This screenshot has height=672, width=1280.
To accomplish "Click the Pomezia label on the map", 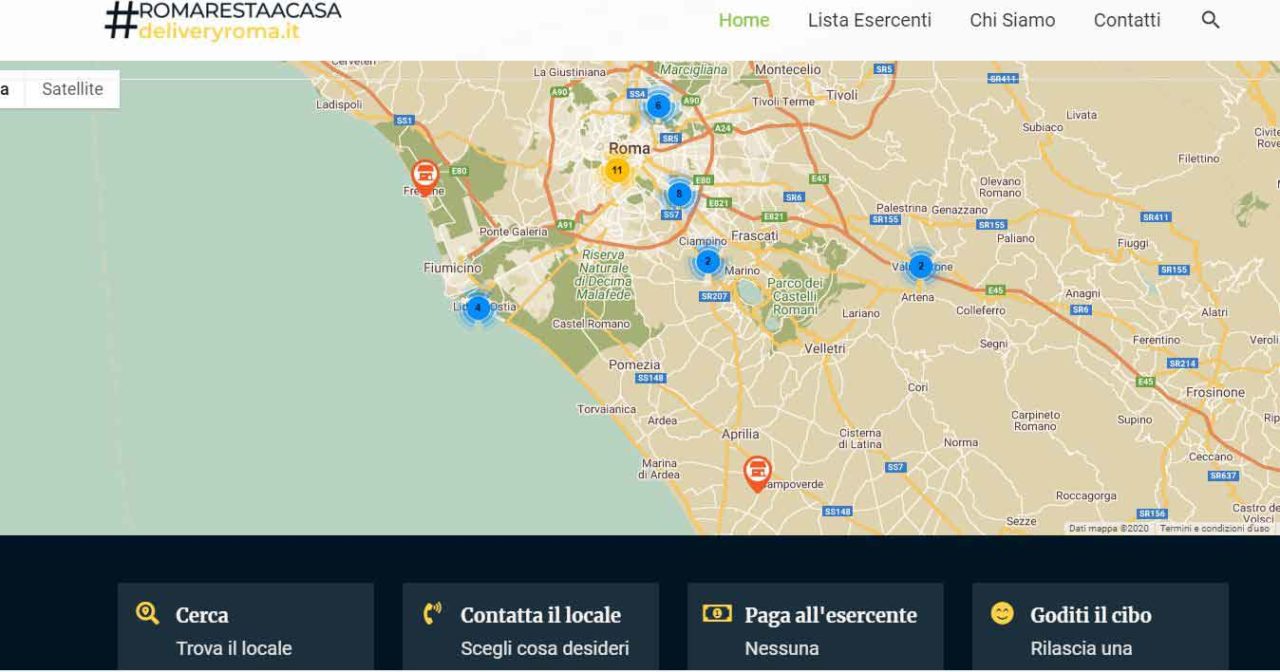I will (x=635, y=364).
